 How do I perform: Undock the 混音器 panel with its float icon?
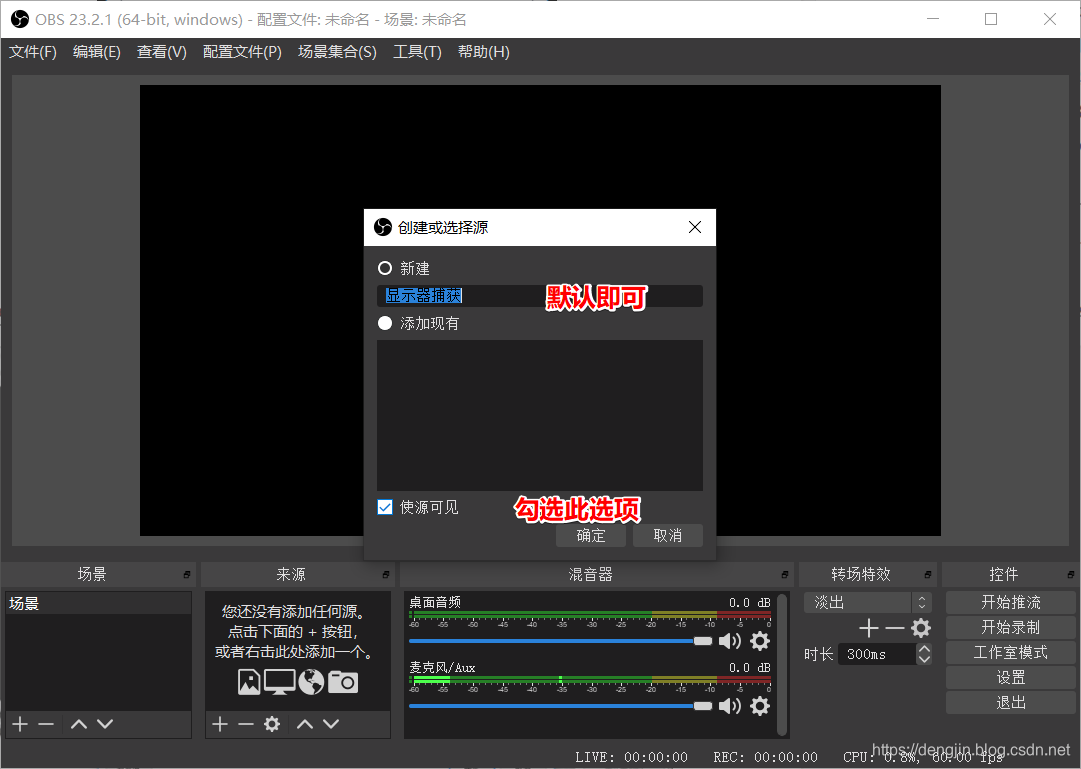coord(785,575)
